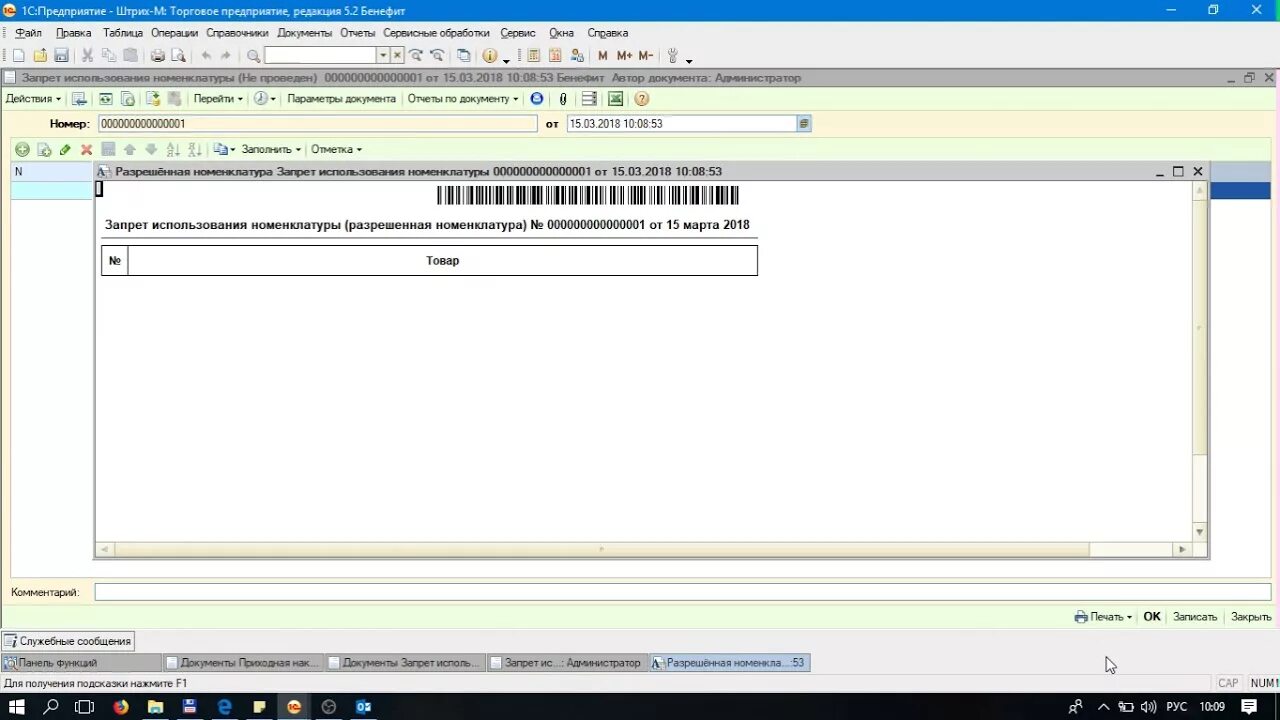Image resolution: width=1280 pixels, height=720 pixels.
Task: Click the list settings icon near paperclip
Action: [589, 99]
